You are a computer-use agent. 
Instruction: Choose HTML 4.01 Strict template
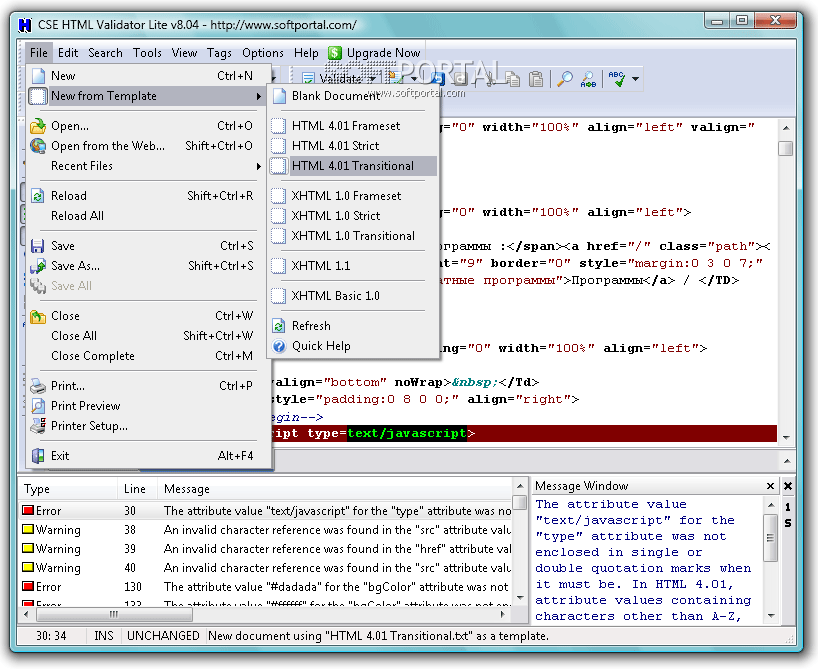[353, 146]
